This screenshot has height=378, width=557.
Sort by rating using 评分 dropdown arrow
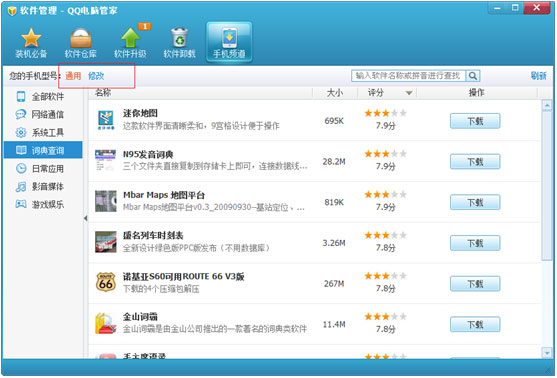point(409,93)
